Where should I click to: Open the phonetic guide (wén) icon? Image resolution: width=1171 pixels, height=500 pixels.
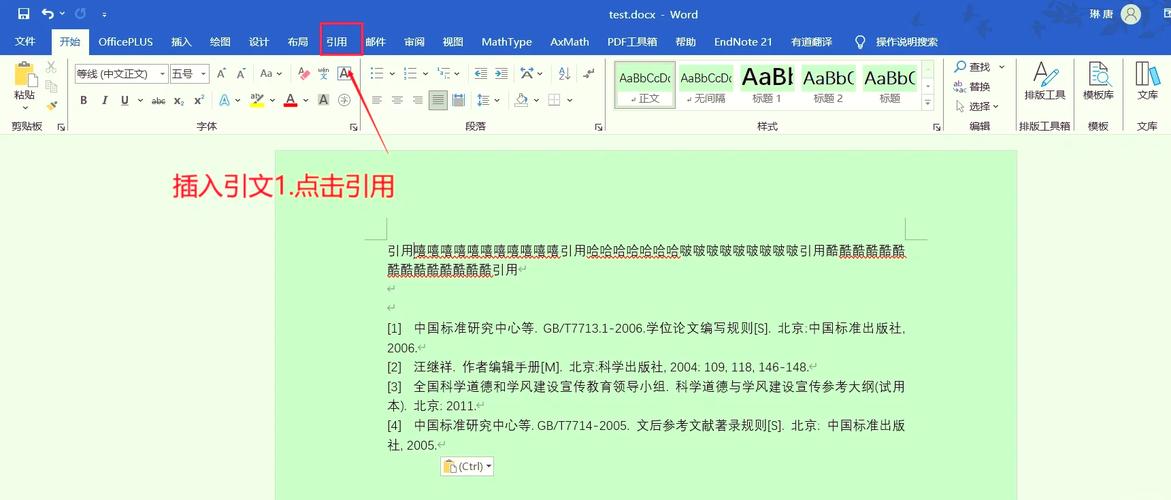(323, 74)
